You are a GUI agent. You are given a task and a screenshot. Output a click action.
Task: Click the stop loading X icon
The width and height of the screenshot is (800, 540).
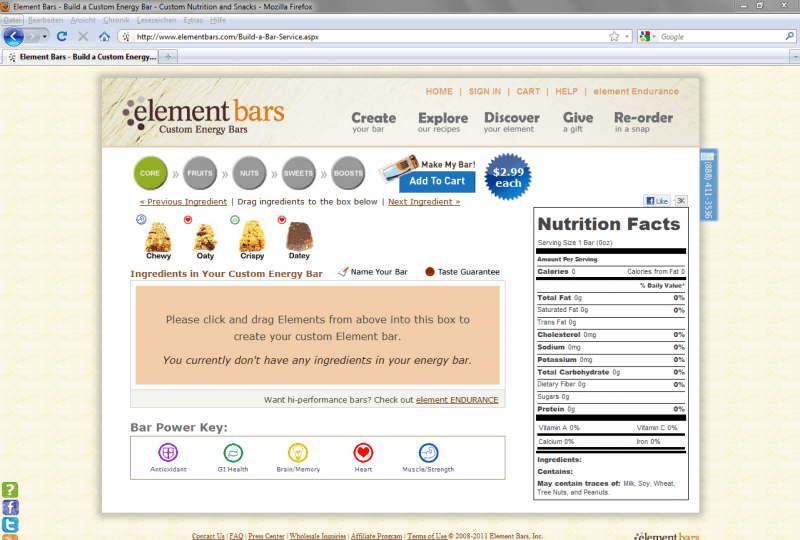pos(83,36)
